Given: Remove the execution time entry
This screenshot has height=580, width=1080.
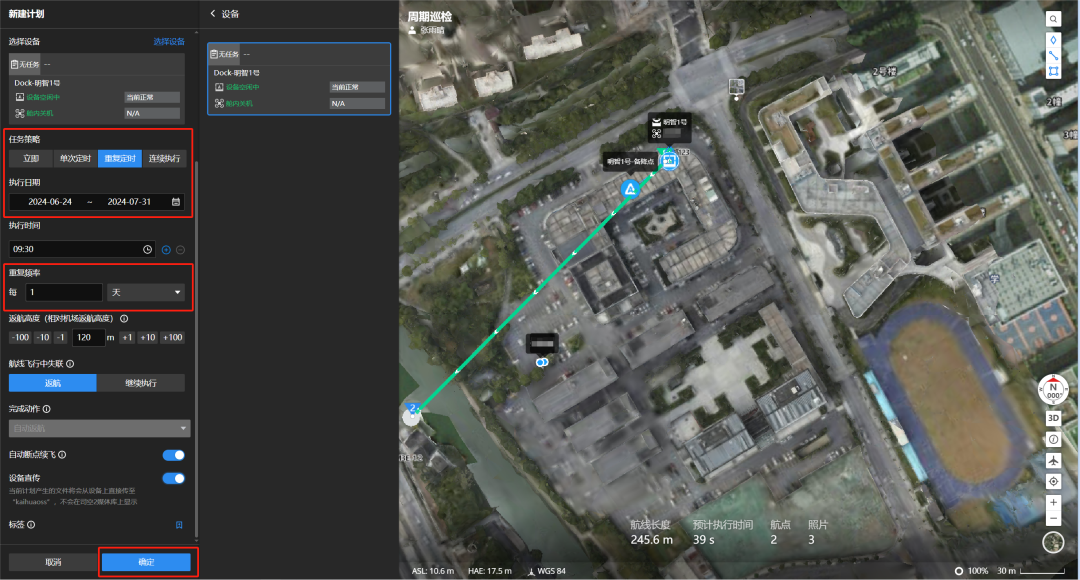Looking at the screenshot, I should tap(180, 250).
